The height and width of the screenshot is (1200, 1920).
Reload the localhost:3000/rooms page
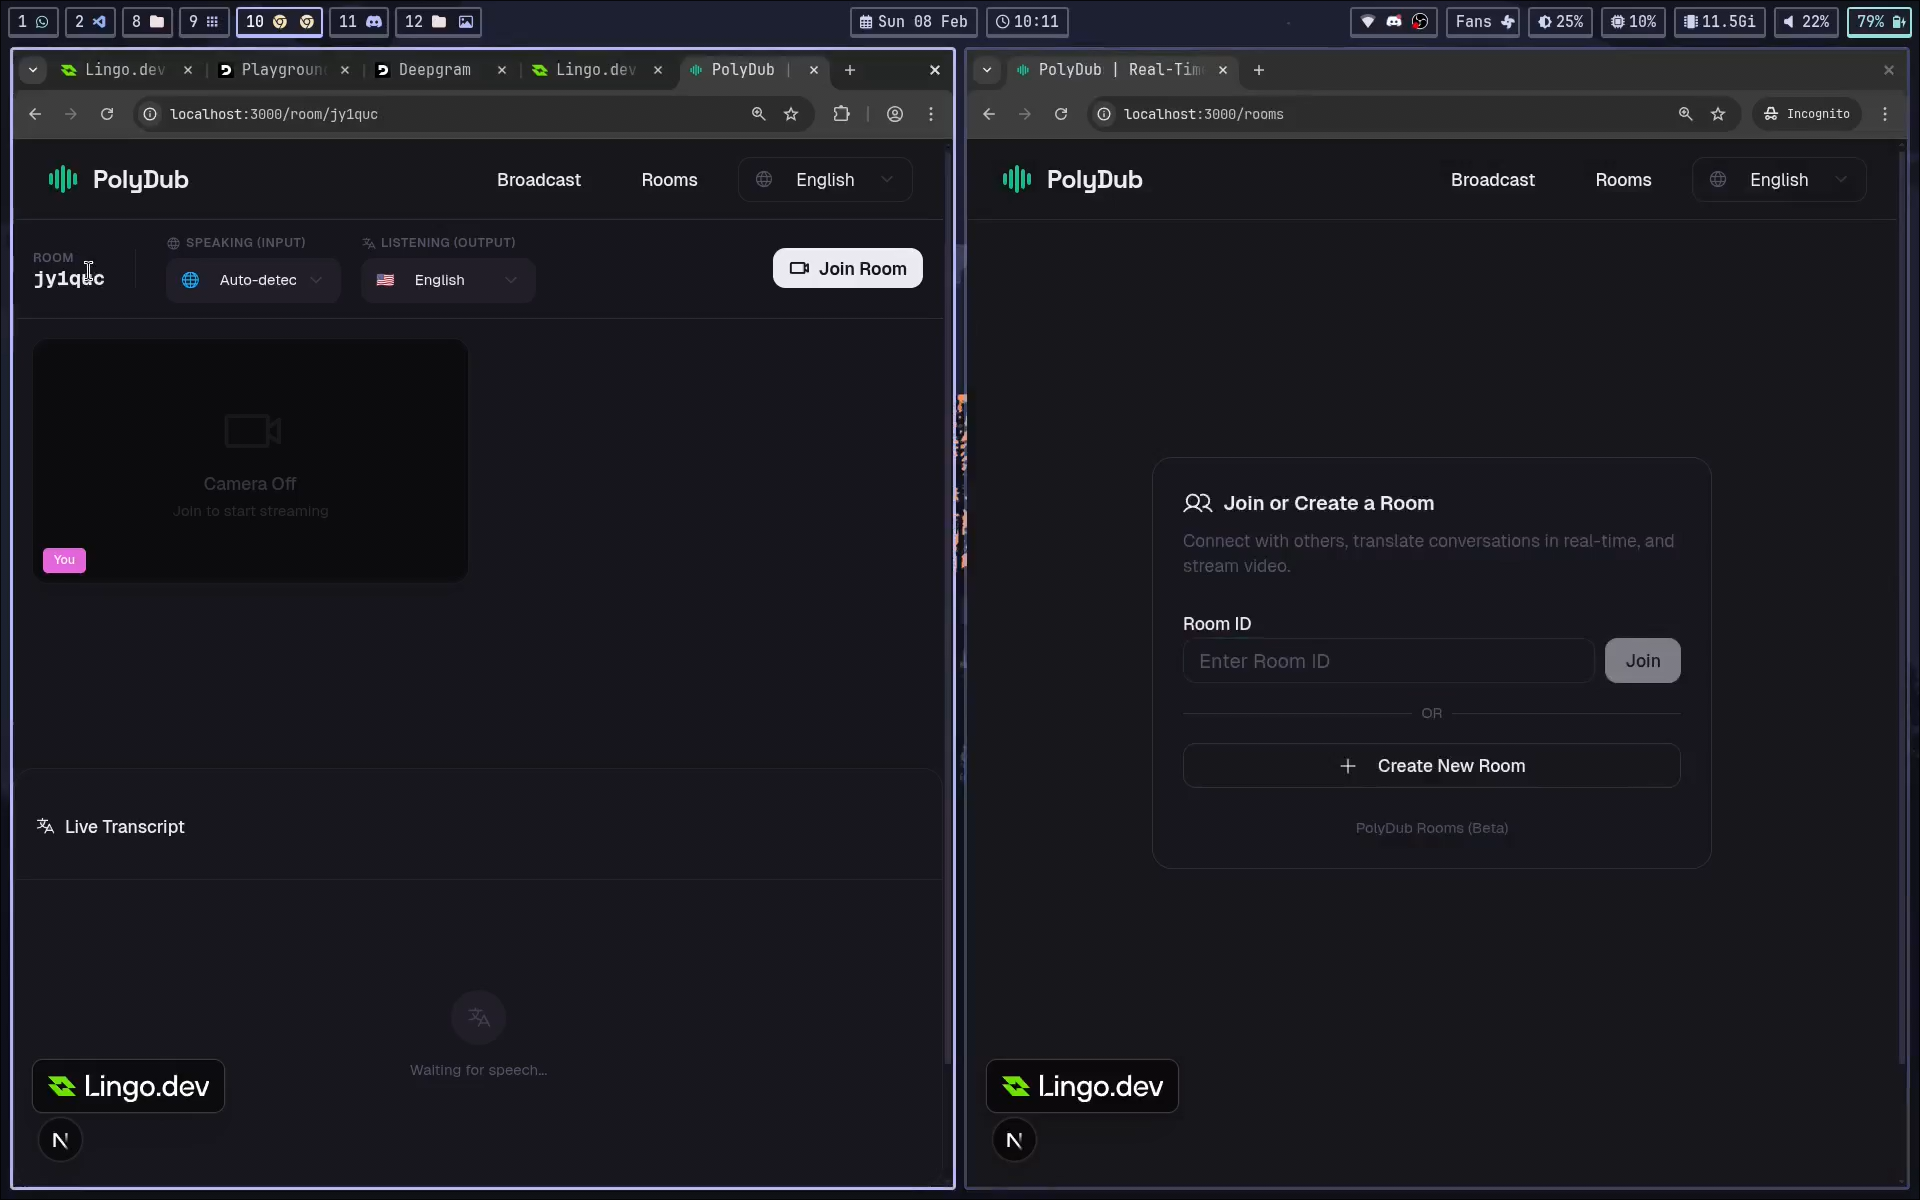[1061, 114]
